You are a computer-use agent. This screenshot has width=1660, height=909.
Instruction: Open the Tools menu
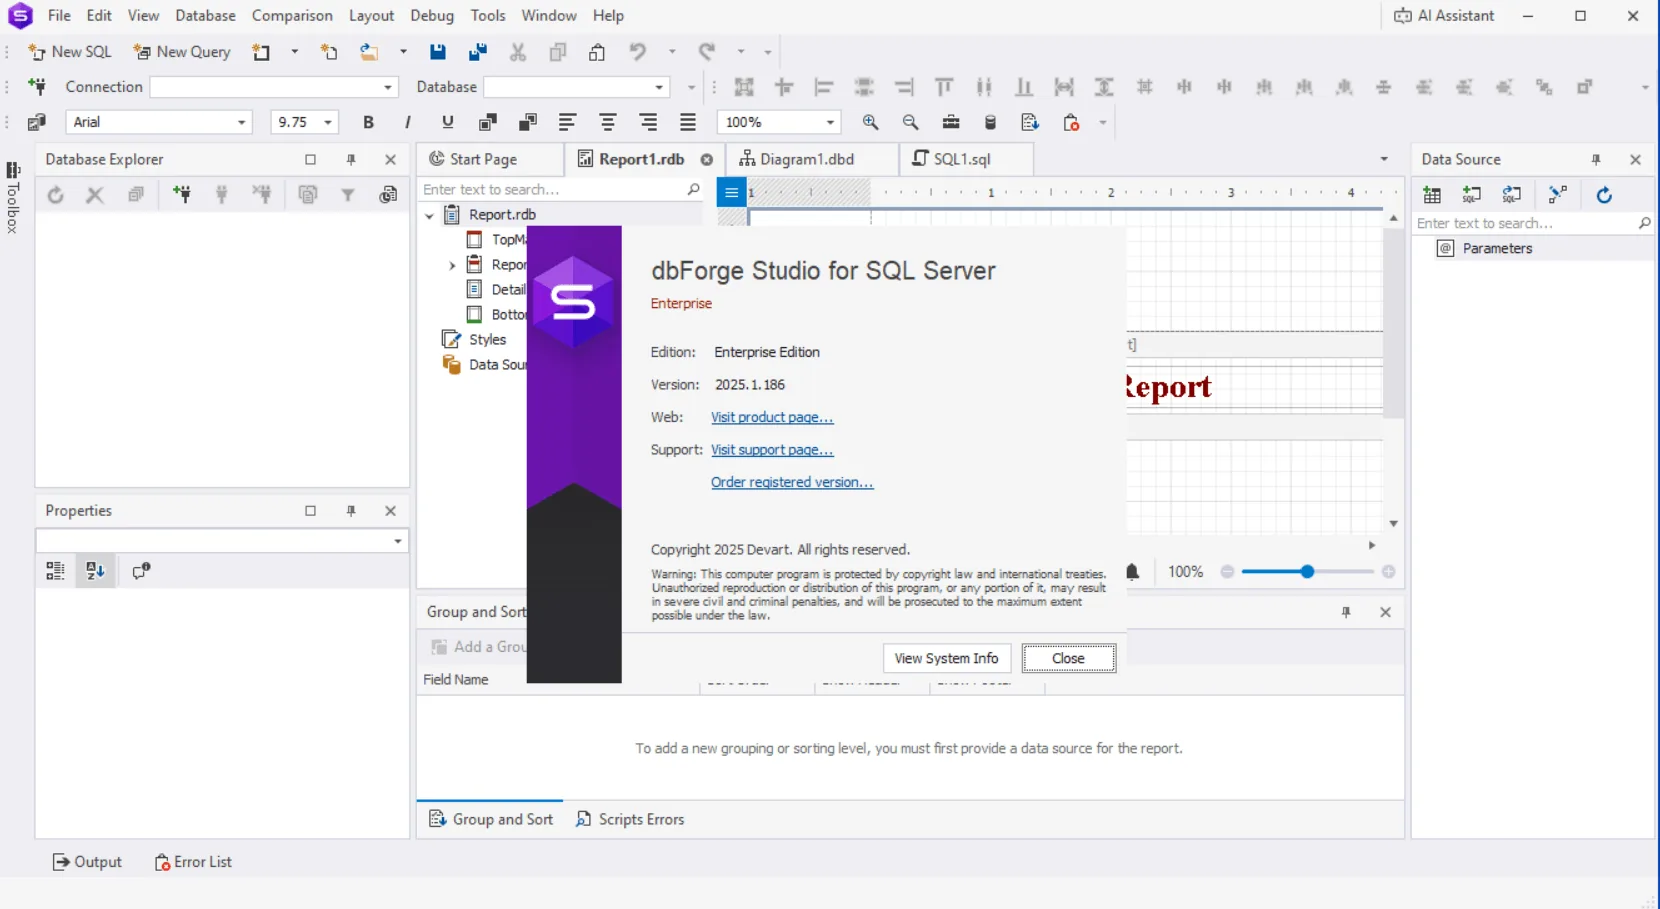pyautogui.click(x=488, y=16)
